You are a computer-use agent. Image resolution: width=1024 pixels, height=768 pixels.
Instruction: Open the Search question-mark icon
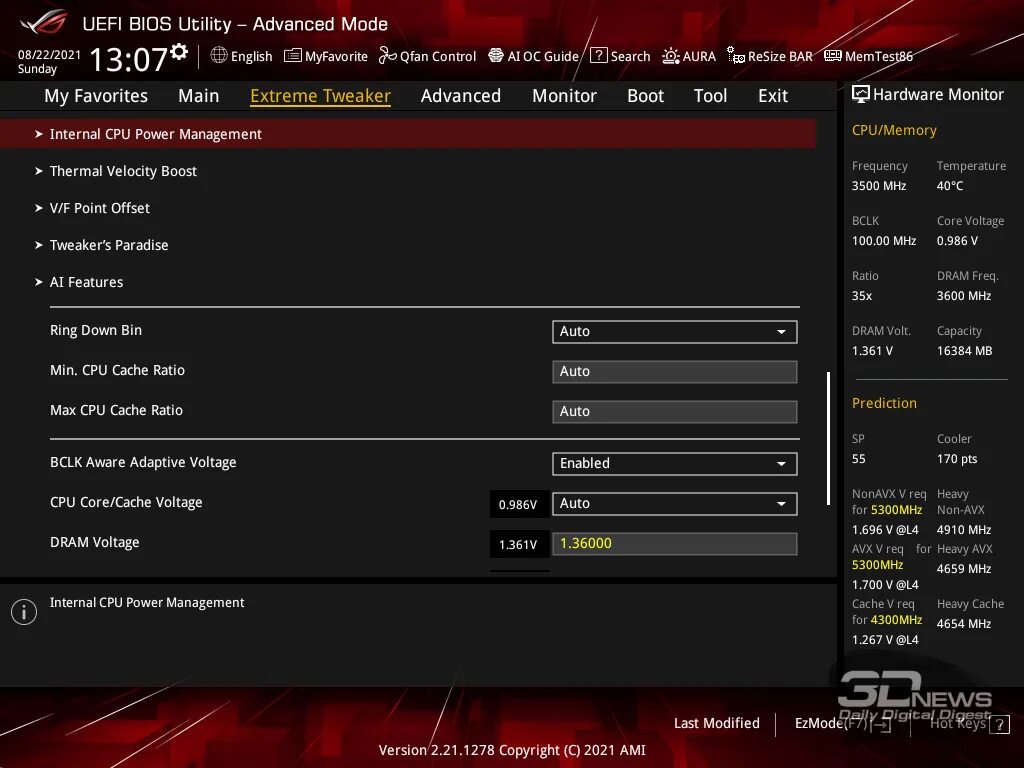click(x=598, y=56)
